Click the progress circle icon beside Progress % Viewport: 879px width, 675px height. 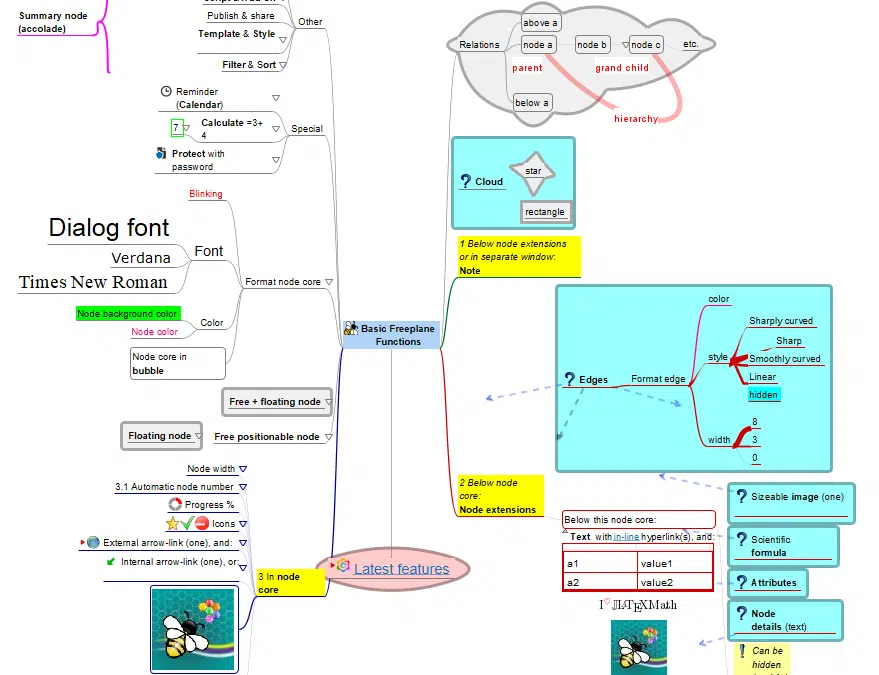pyautogui.click(x=174, y=504)
